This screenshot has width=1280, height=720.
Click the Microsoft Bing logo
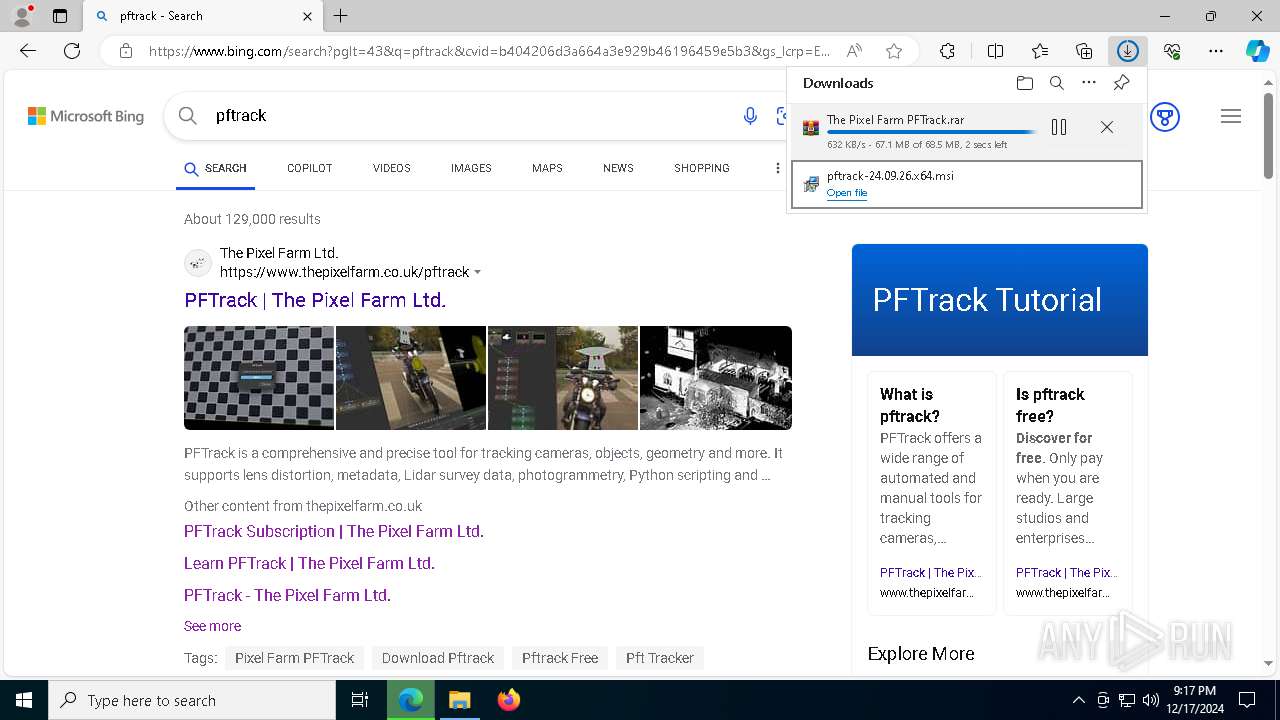86,116
